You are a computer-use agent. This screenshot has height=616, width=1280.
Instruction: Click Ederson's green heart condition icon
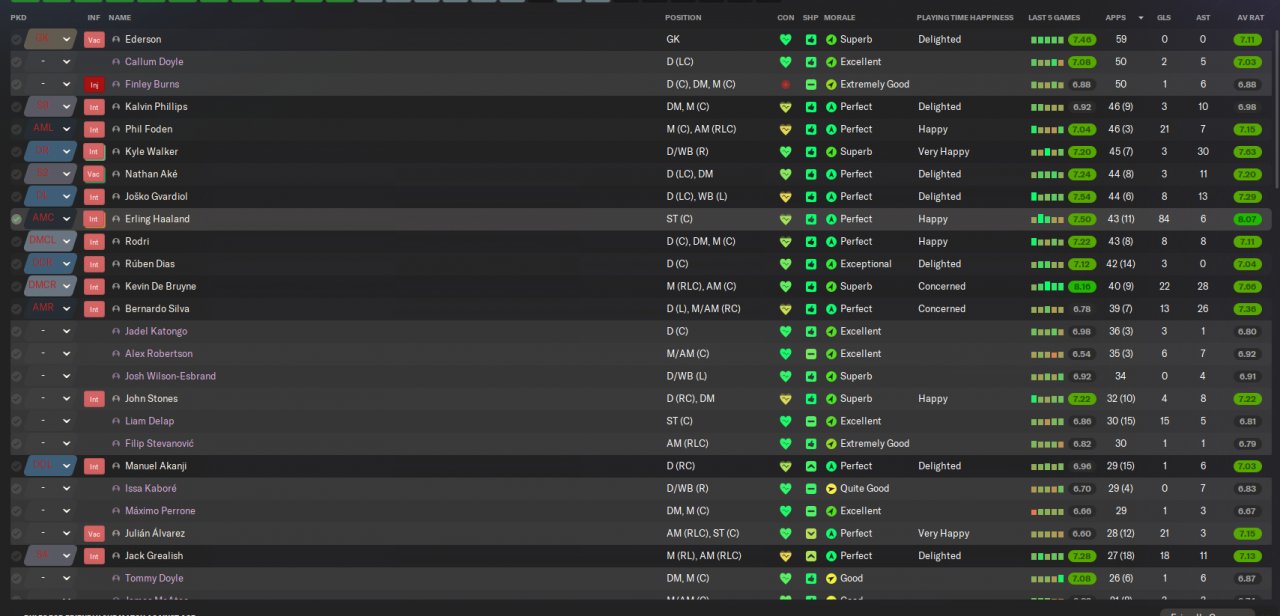785,40
